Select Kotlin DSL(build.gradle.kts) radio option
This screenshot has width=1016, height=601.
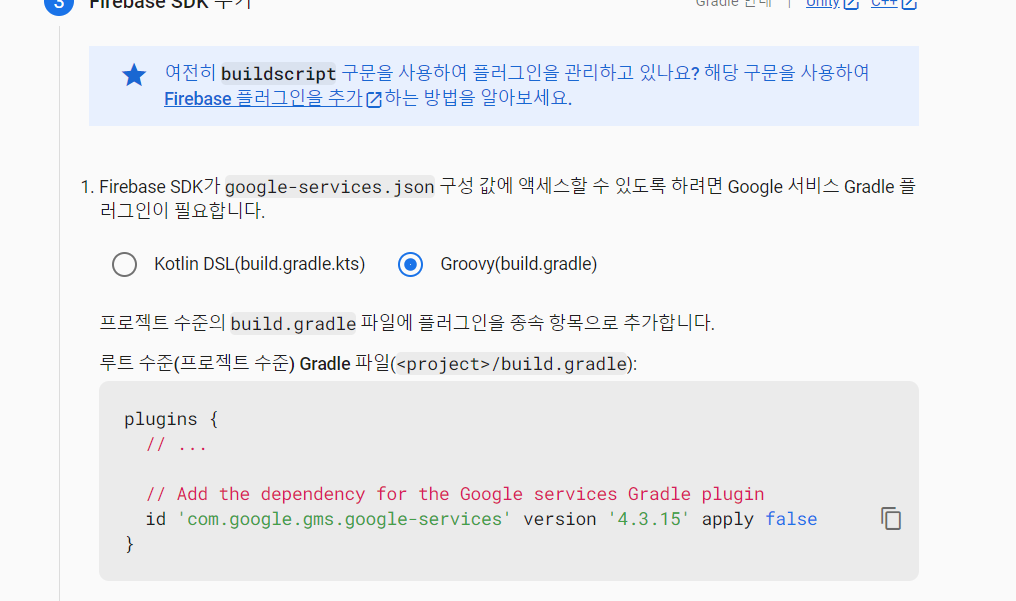(x=124, y=264)
